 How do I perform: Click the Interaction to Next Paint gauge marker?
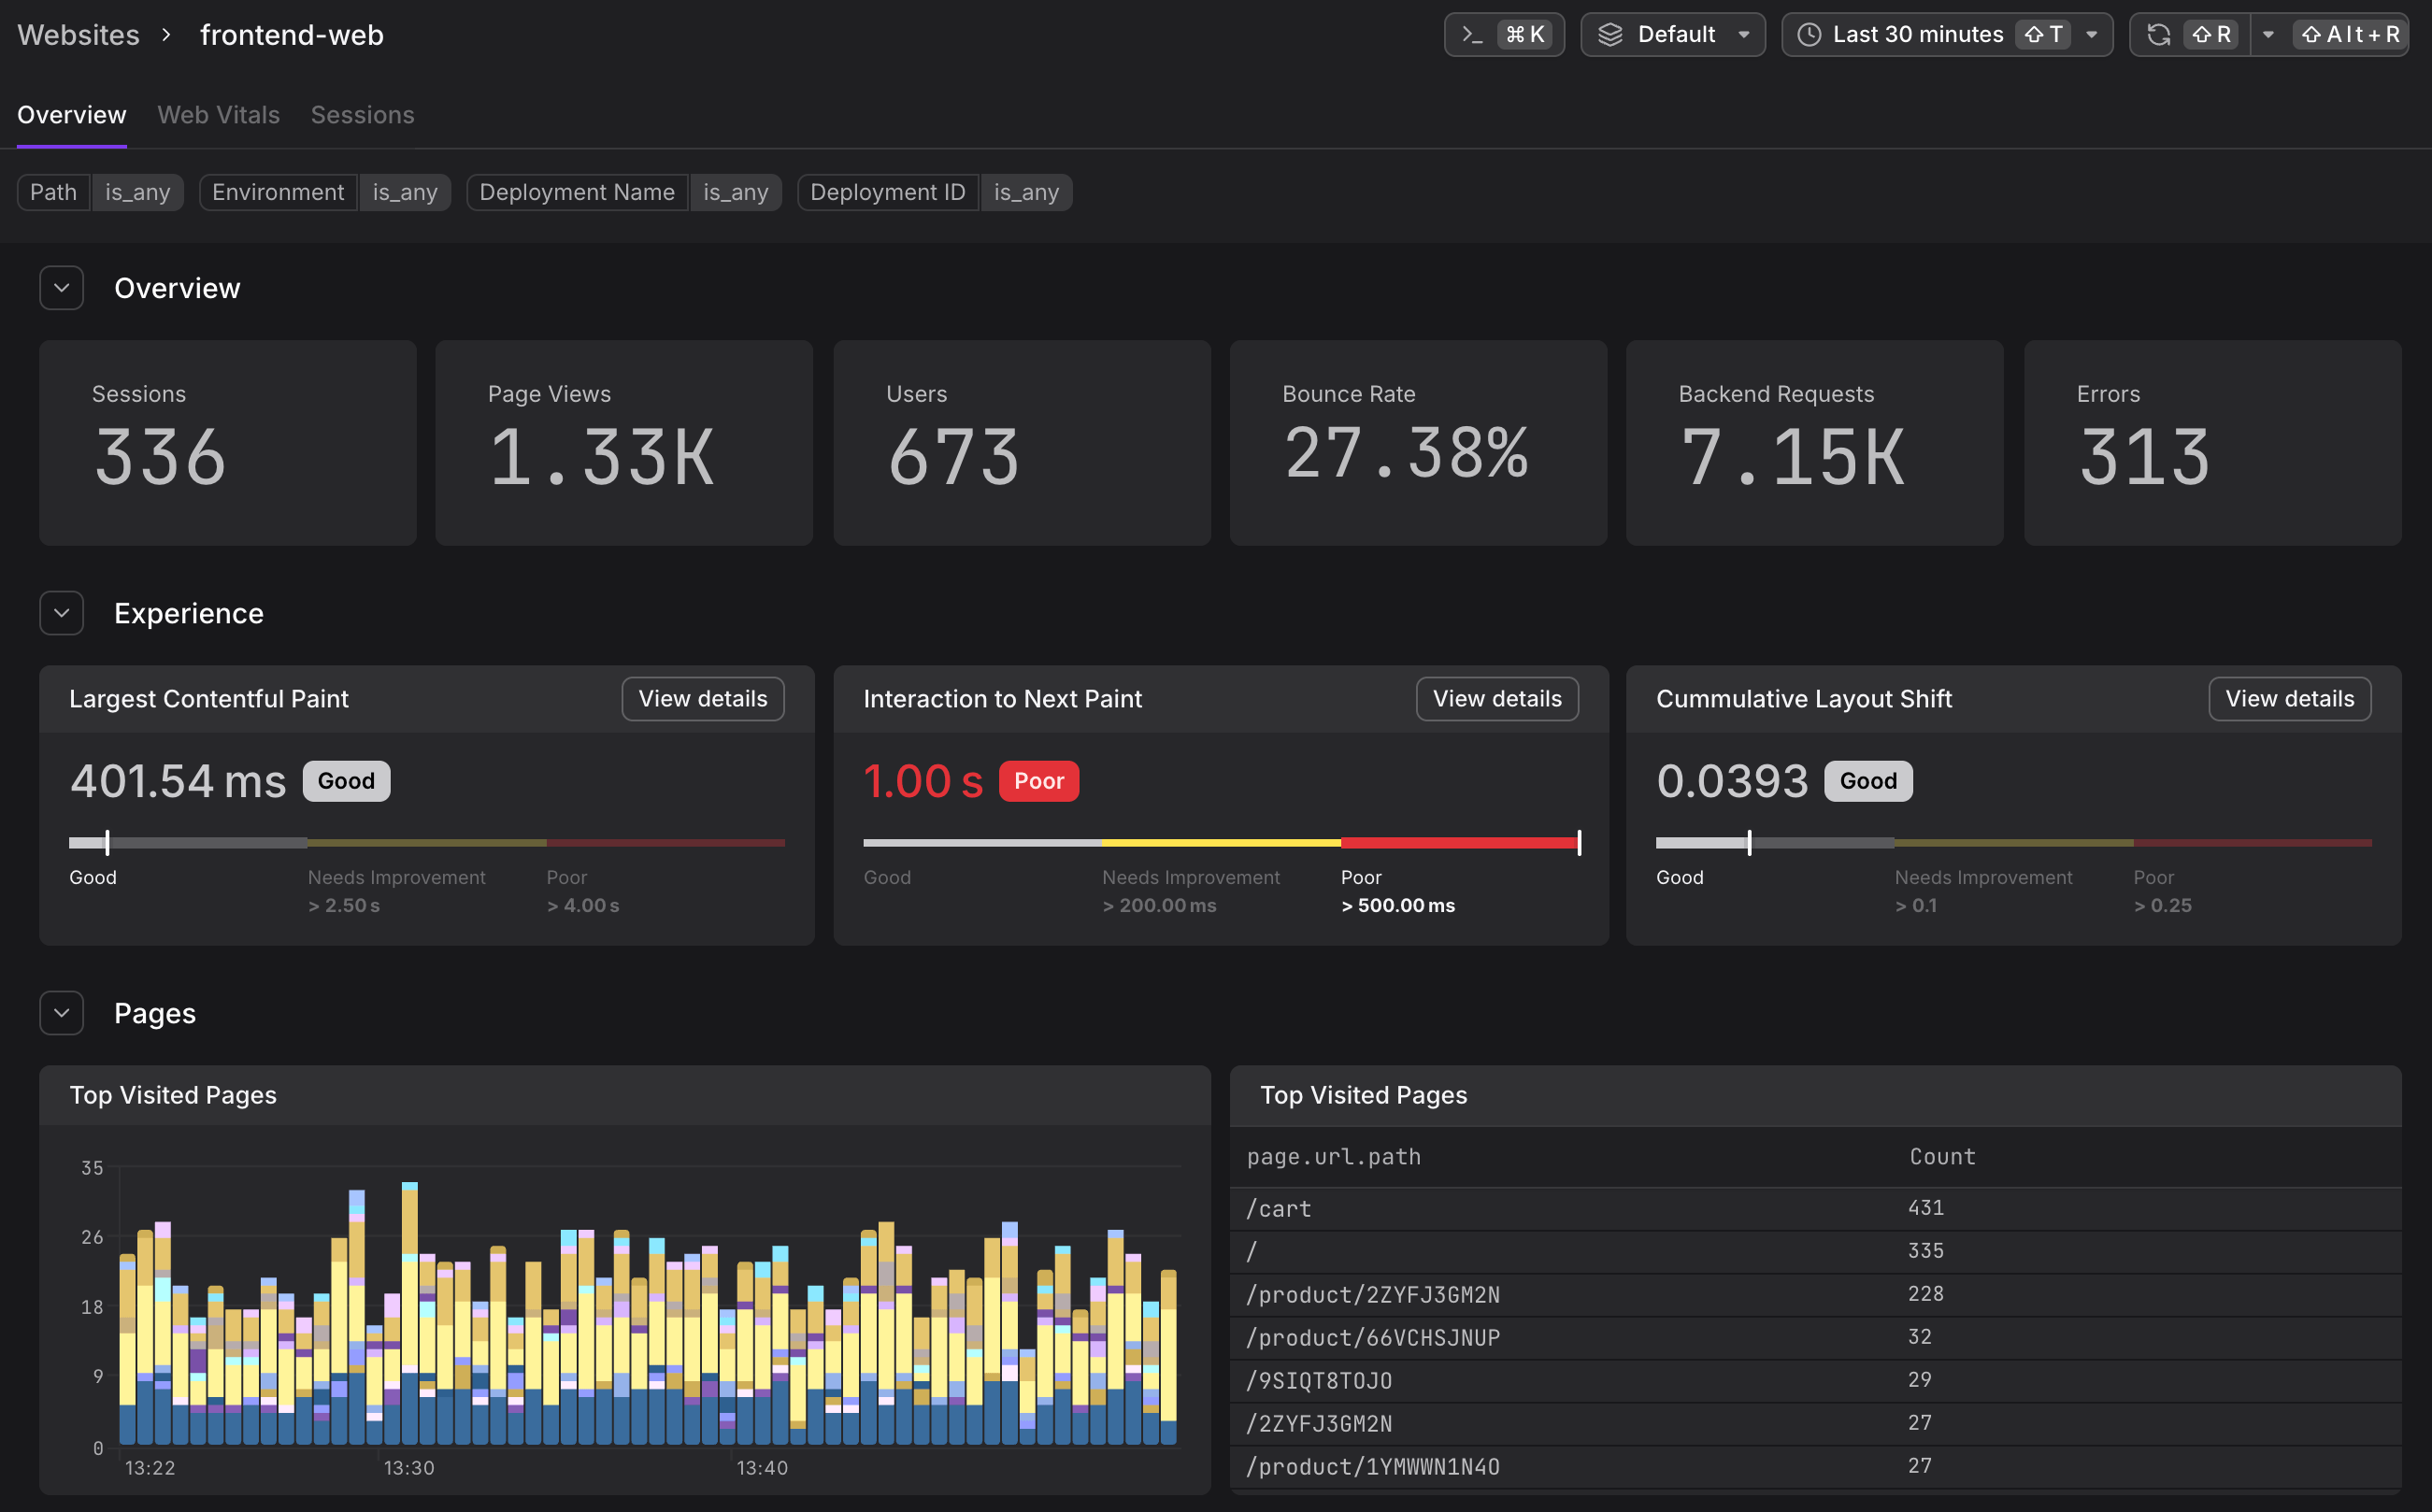[1578, 842]
